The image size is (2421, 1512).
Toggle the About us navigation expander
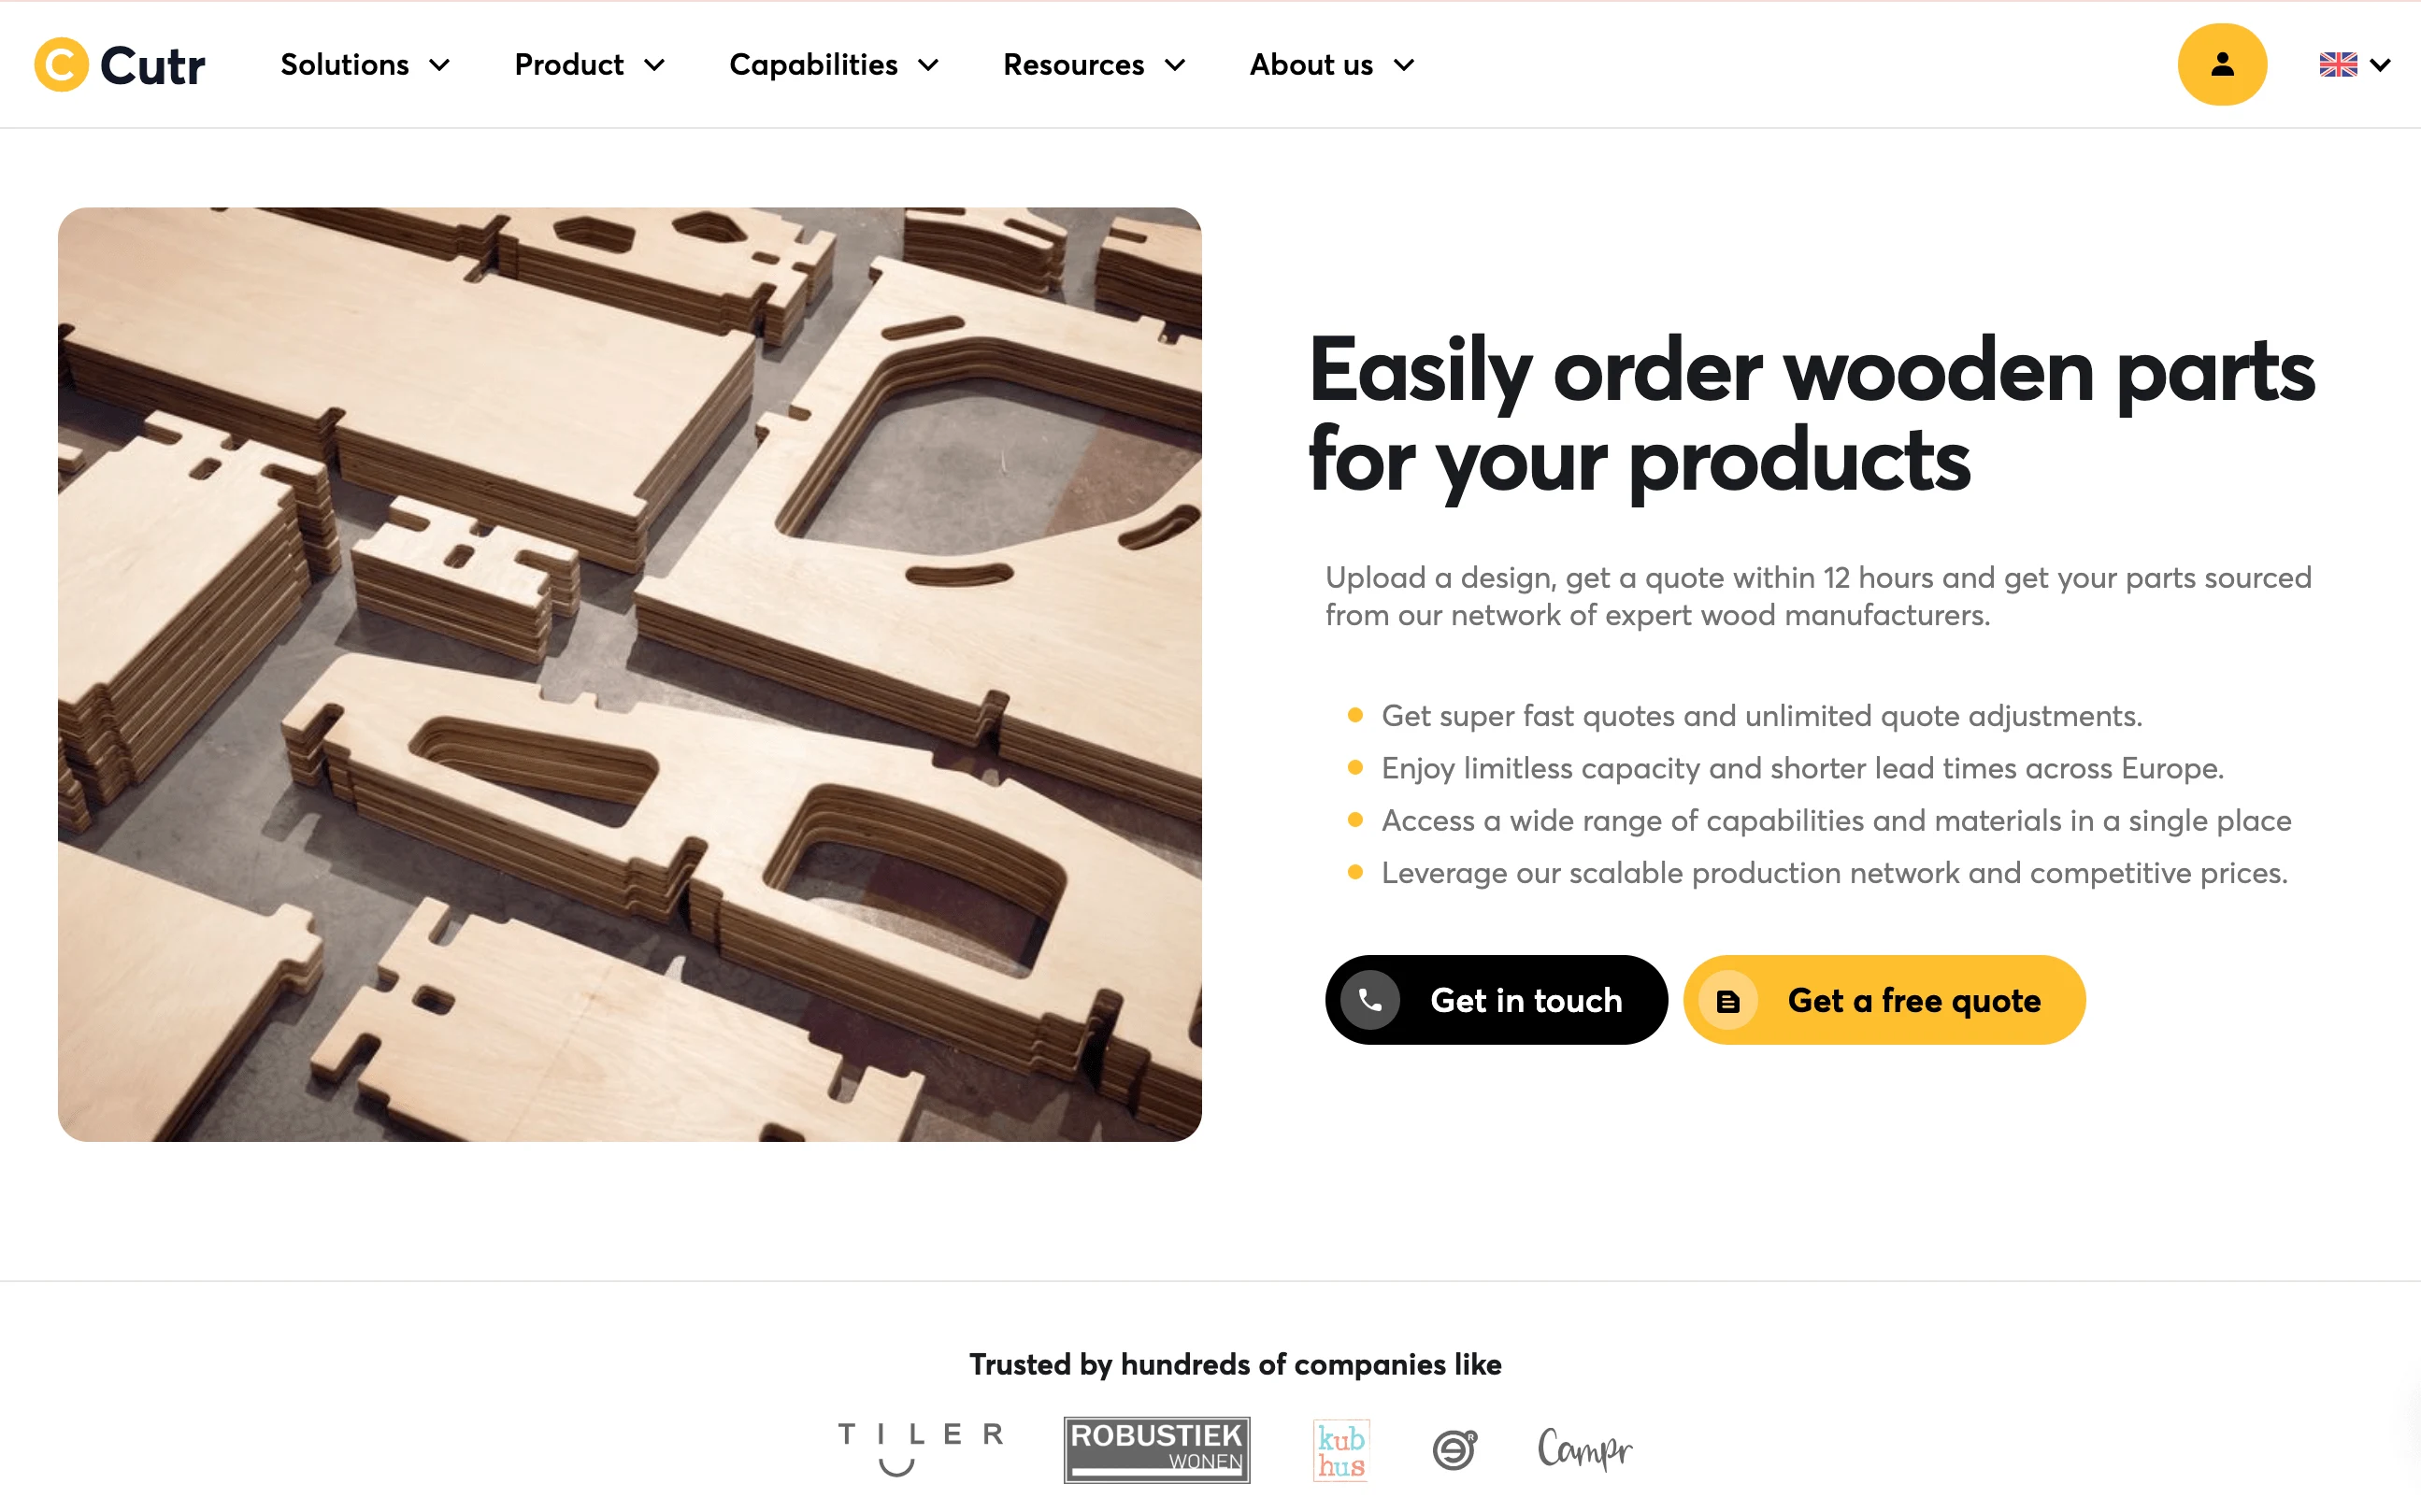coord(1406,64)
